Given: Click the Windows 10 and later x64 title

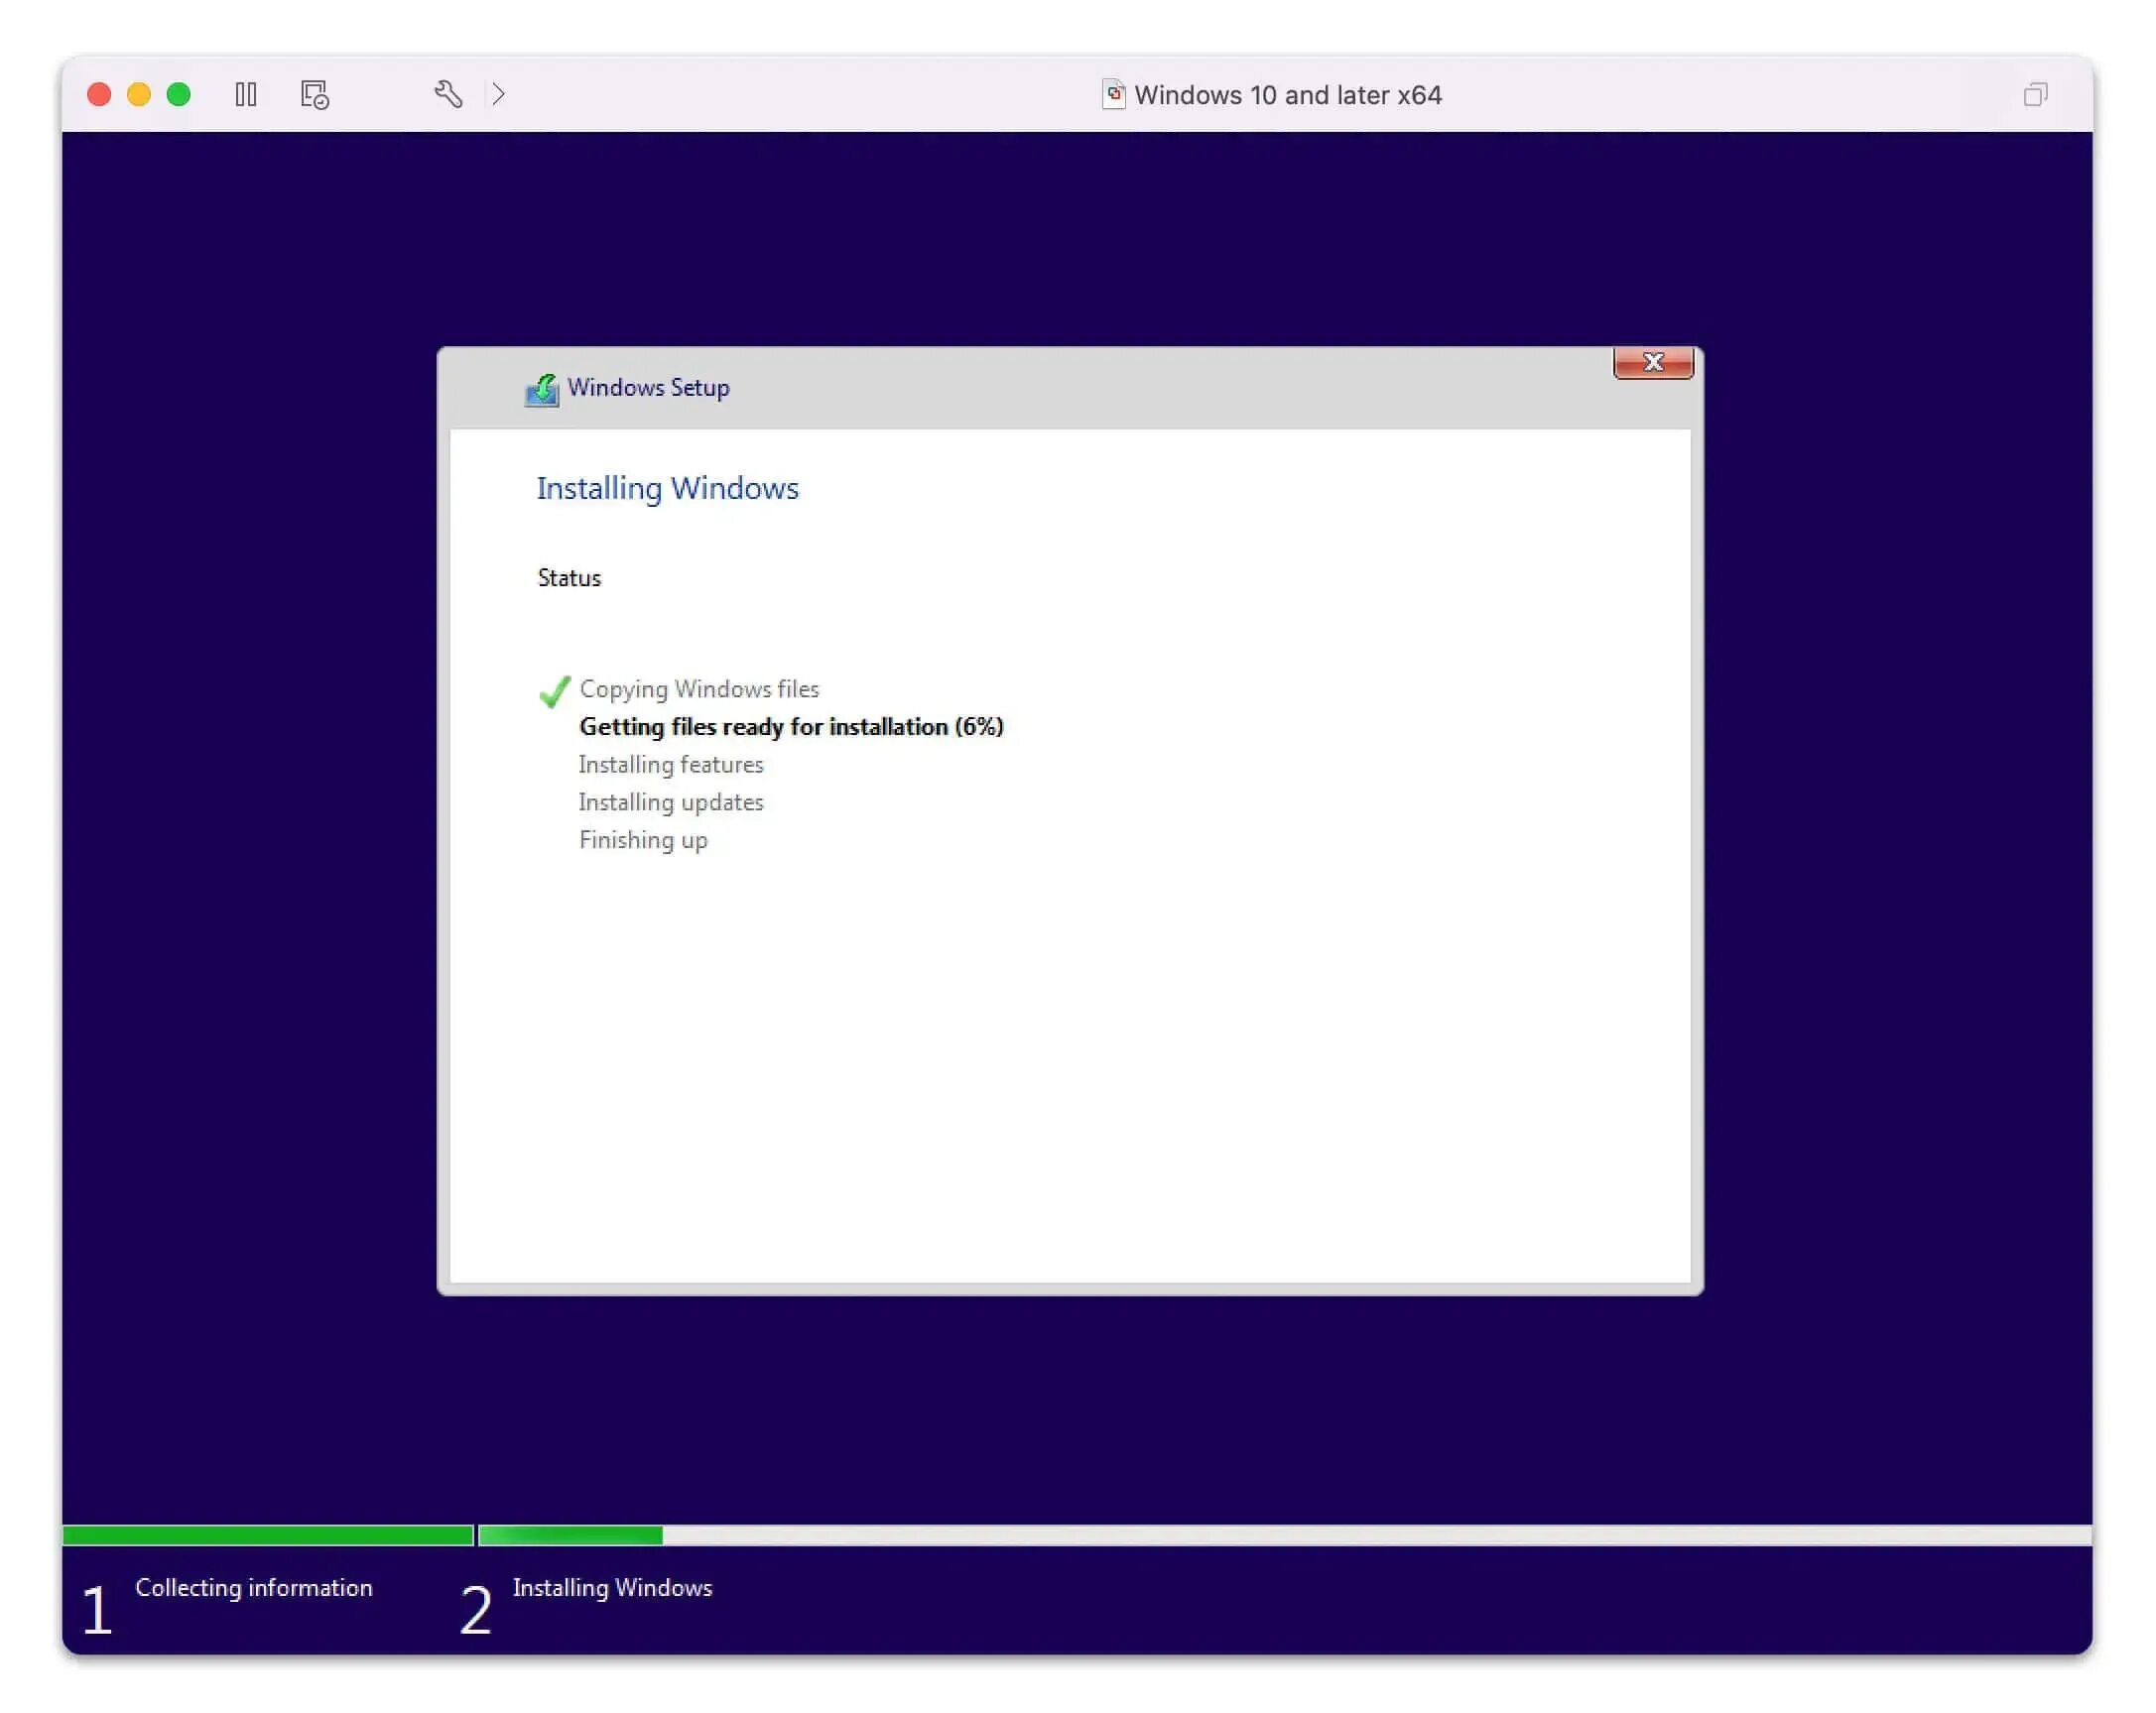Looking at the screenshot, I should [1288, 95].
